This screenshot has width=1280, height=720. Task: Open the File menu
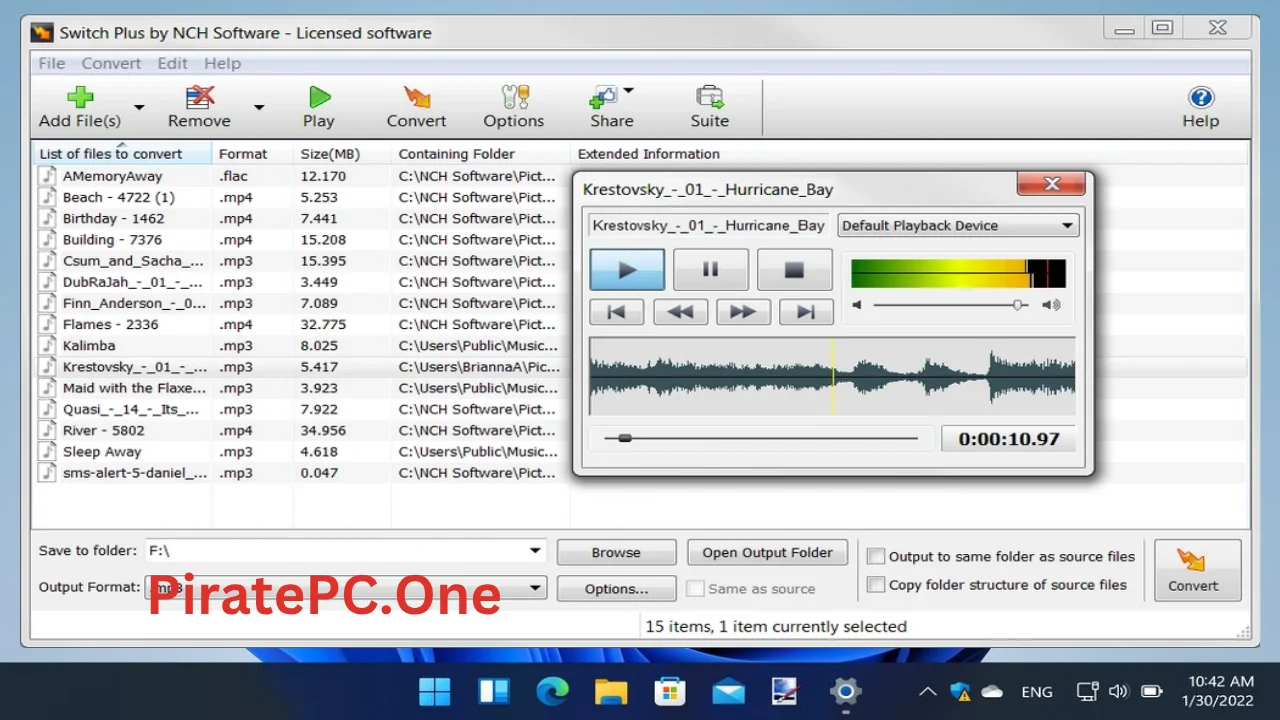coord(52,63)
